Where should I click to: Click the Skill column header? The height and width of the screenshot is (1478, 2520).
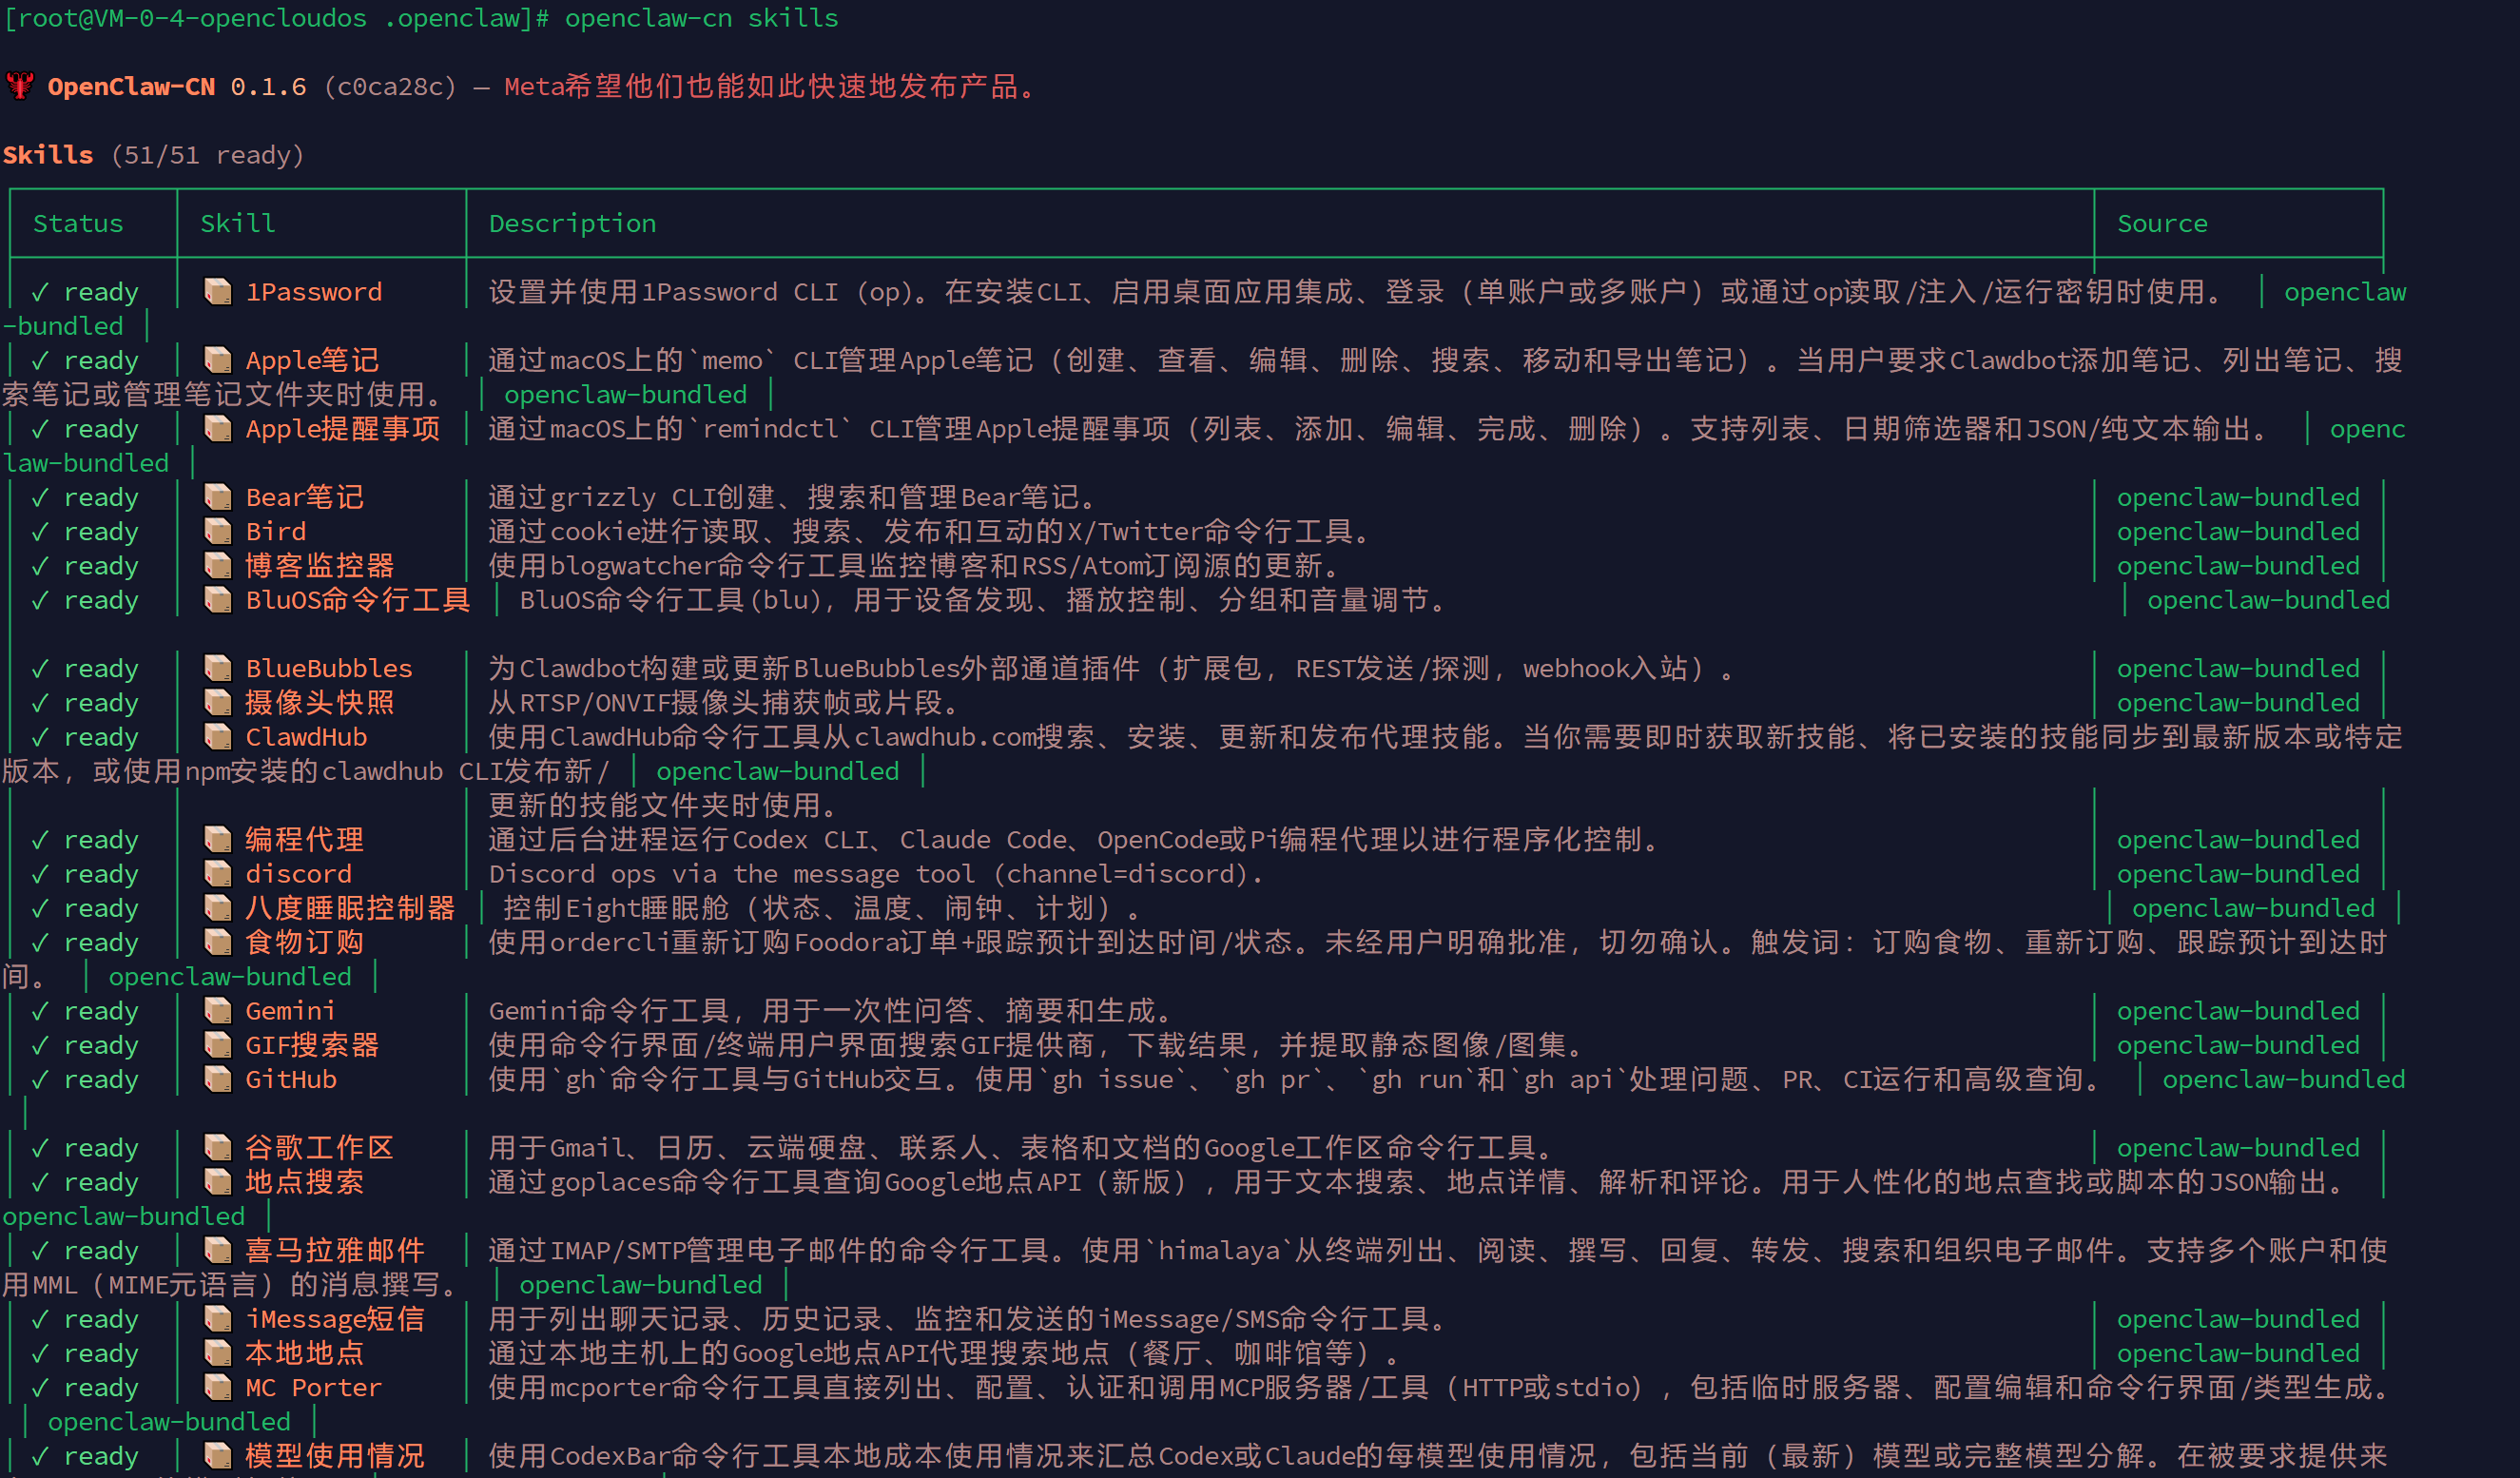coord(237,223)
